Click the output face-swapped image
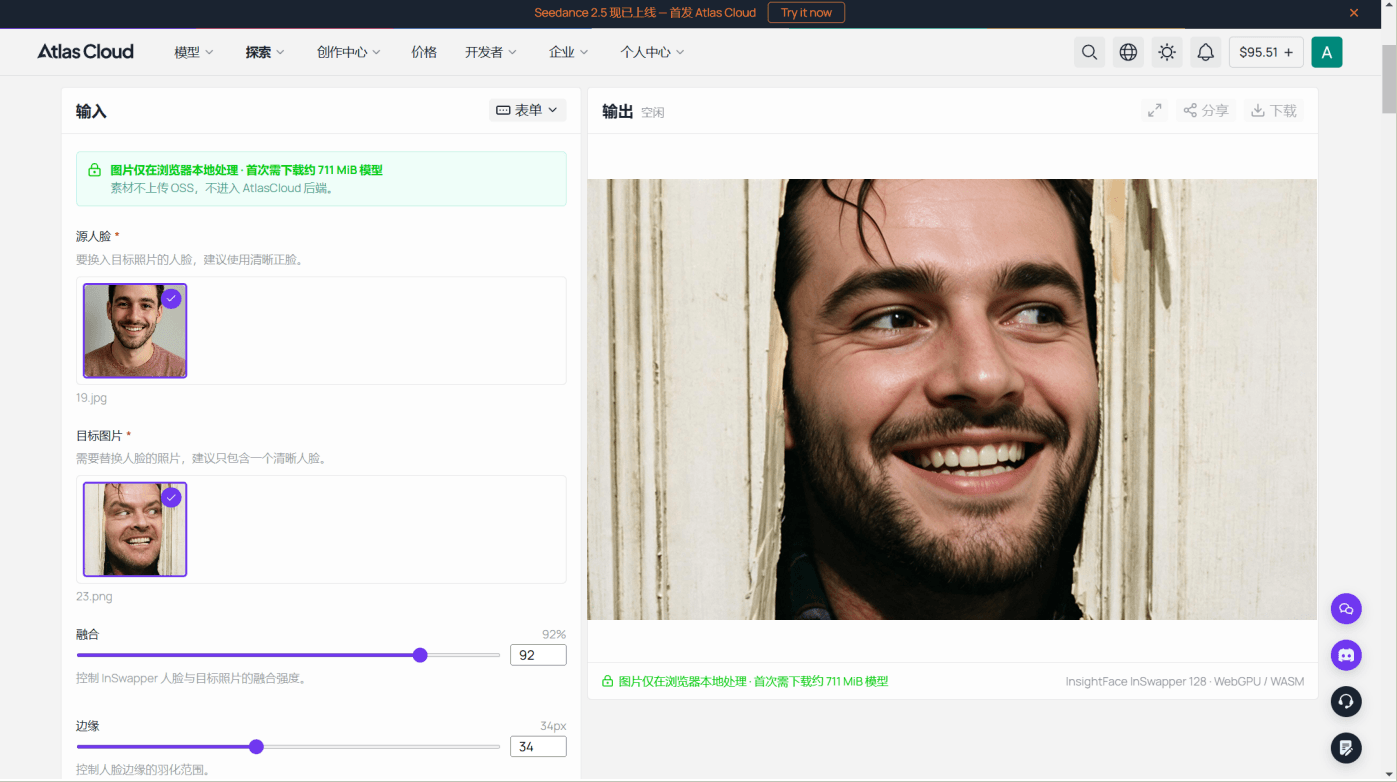This screenshot has height=782, width=1397. click(952, 399)
